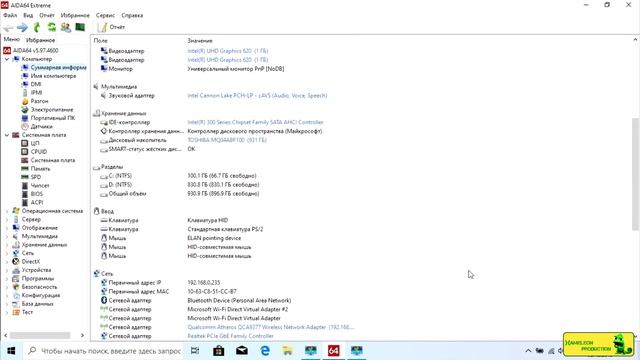Select the Тест tree item
The image size is (640, 360).
coord(27,312)
